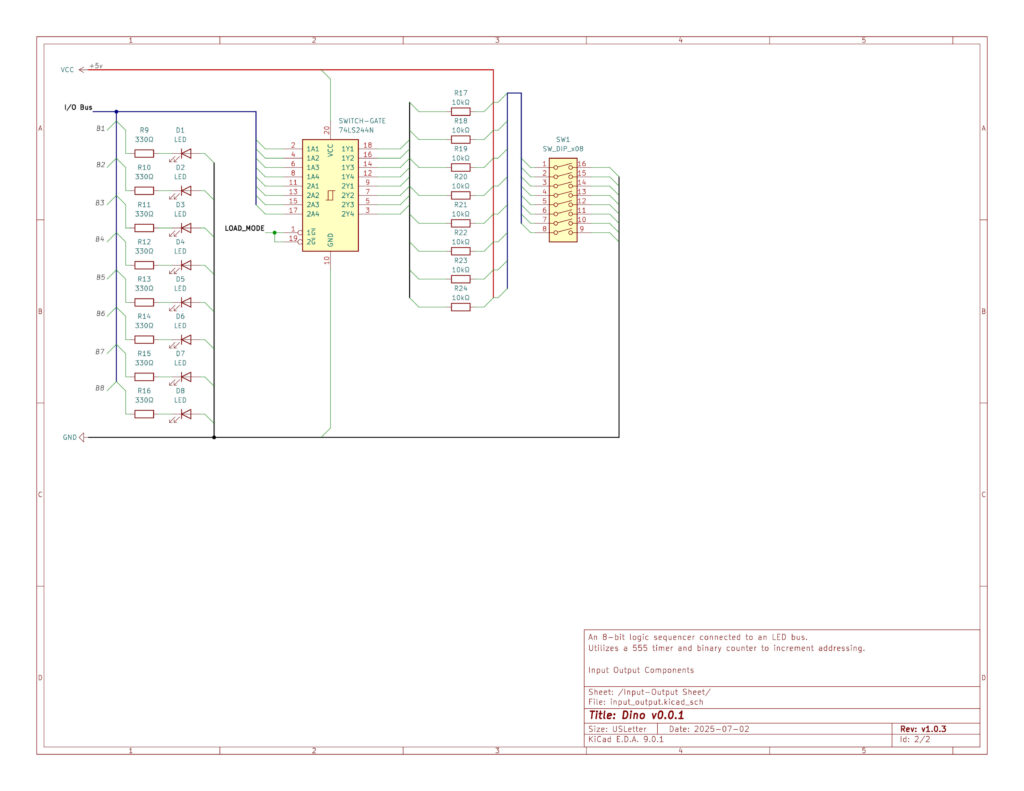Click the GND power port arrow
The image size is (1024, 791).
82,437
